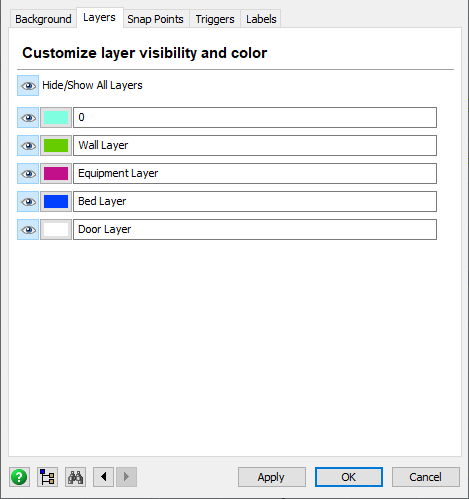Hide the Door Layer using its eye icon
This screenshot has width=469, height=499.
(28, 229)
